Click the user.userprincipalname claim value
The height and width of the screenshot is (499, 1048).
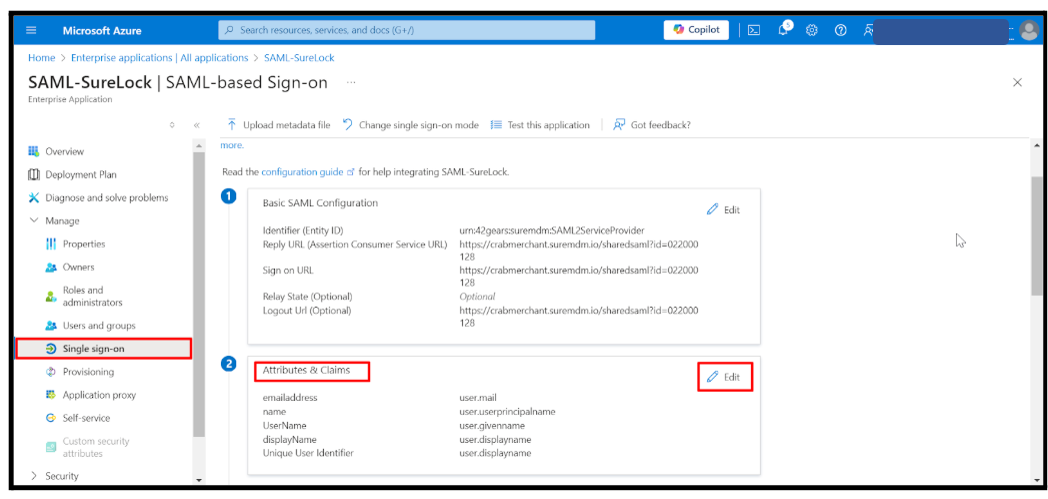[x=507, y=411]
